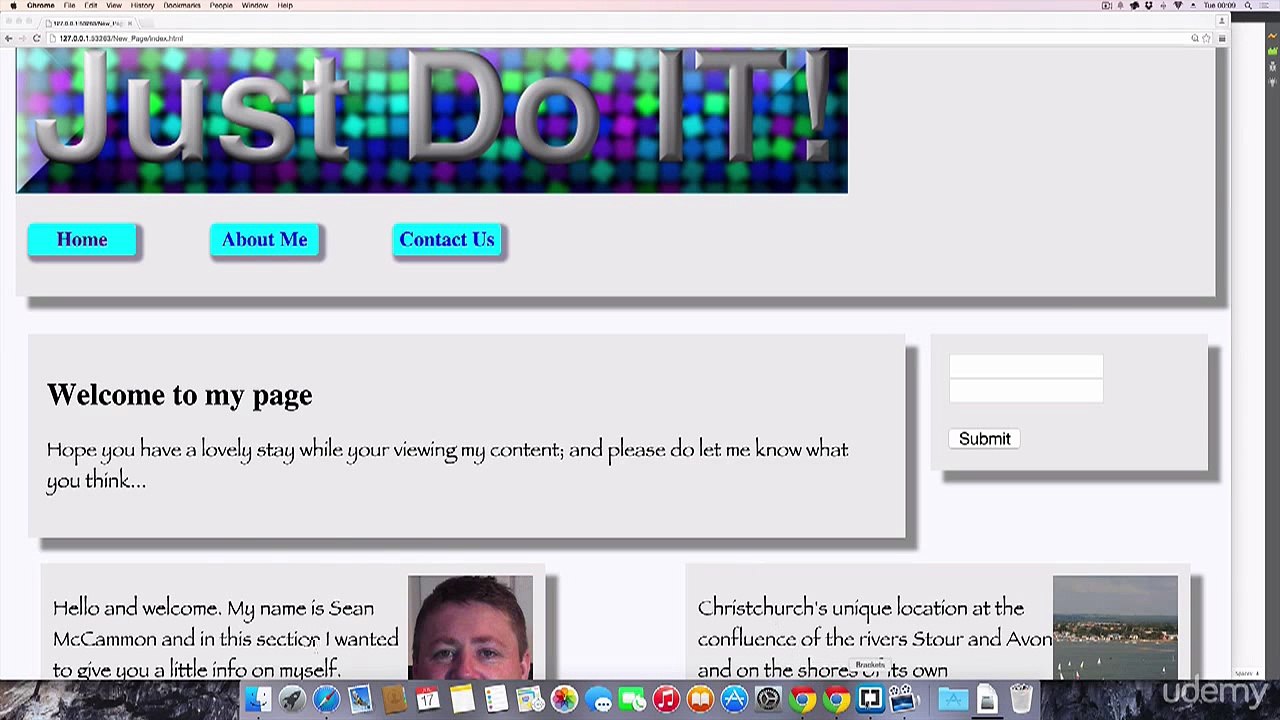
Task: Click the second text field above Submit
Action: coord(1026,390)
